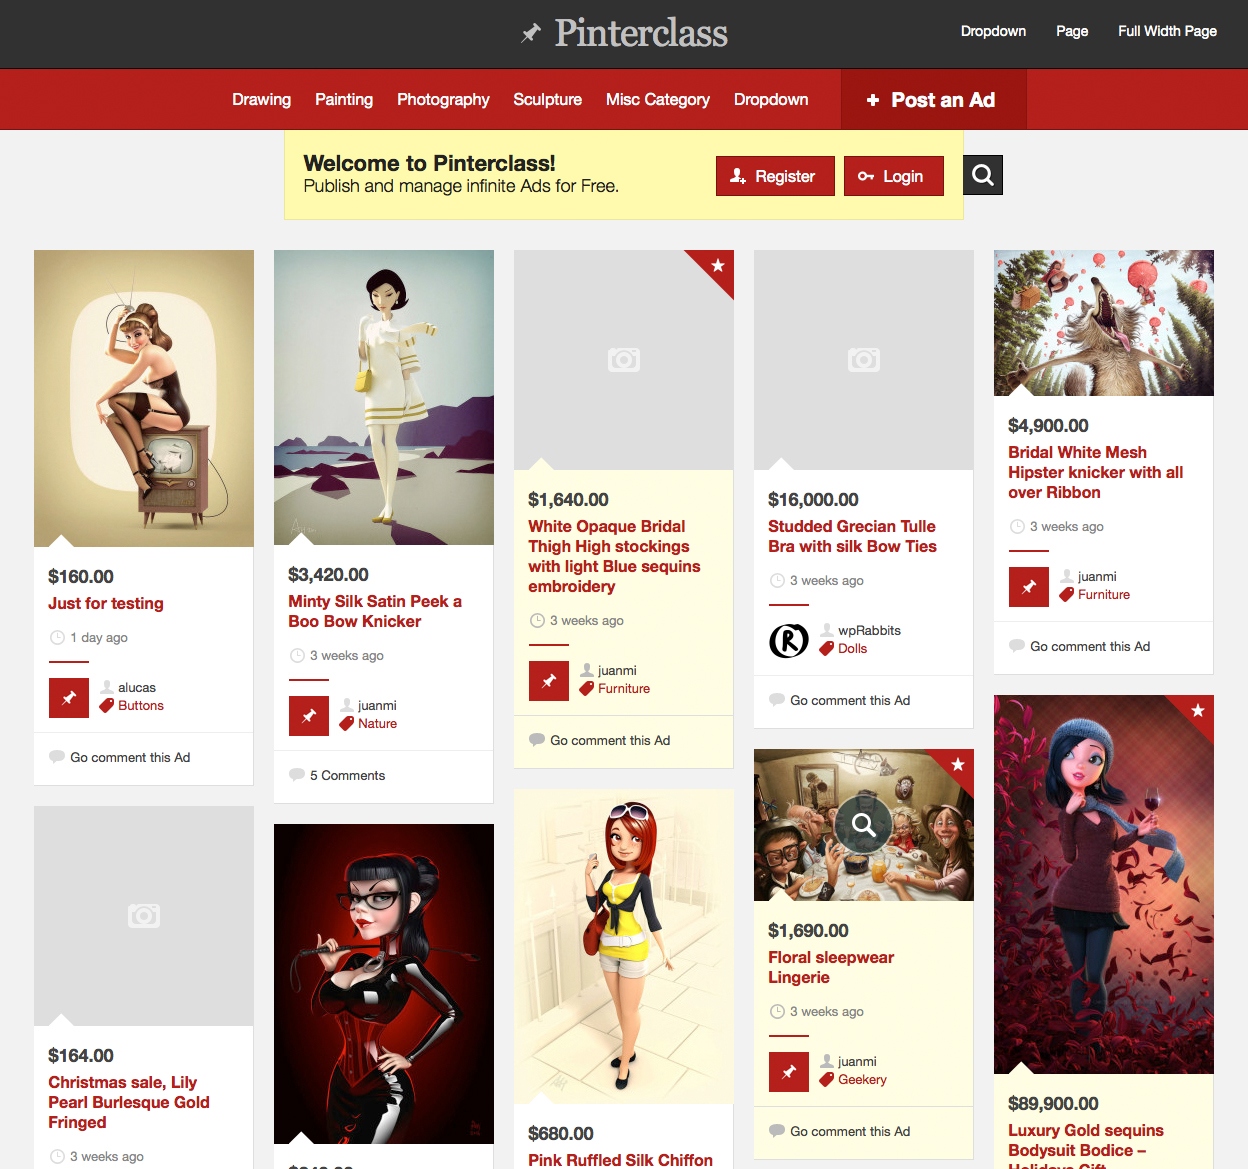
Task: Click the comment bubble icon under Just for testing
Action: (56, 756)
